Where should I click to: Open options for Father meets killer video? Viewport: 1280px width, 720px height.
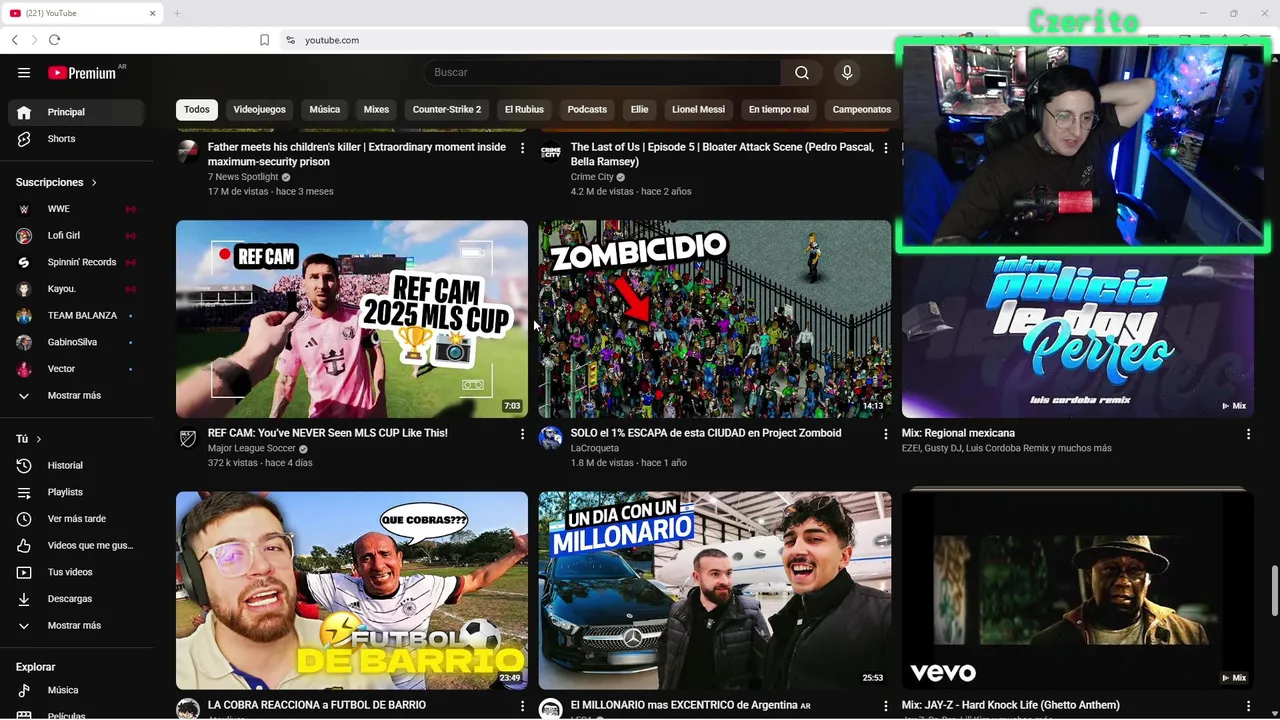pyautogui.click(x=522, y=148)
